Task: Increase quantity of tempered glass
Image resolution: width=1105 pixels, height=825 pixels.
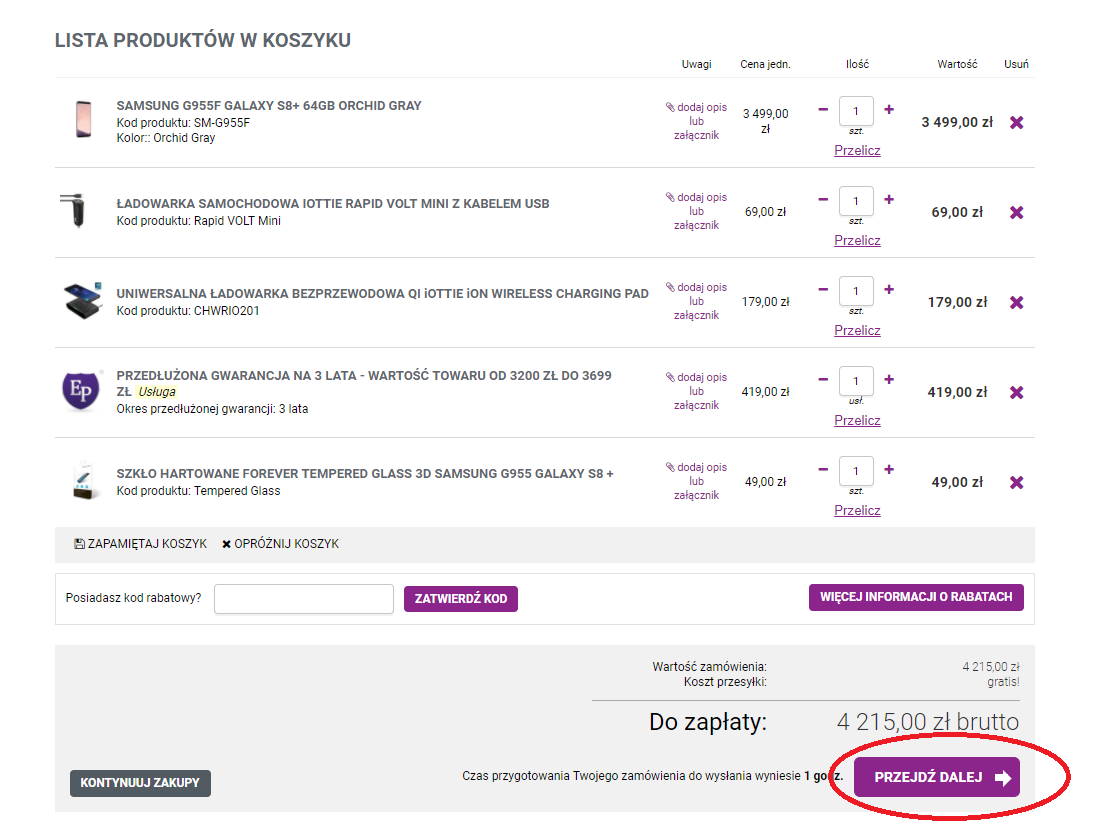Action: click(889, 470)
